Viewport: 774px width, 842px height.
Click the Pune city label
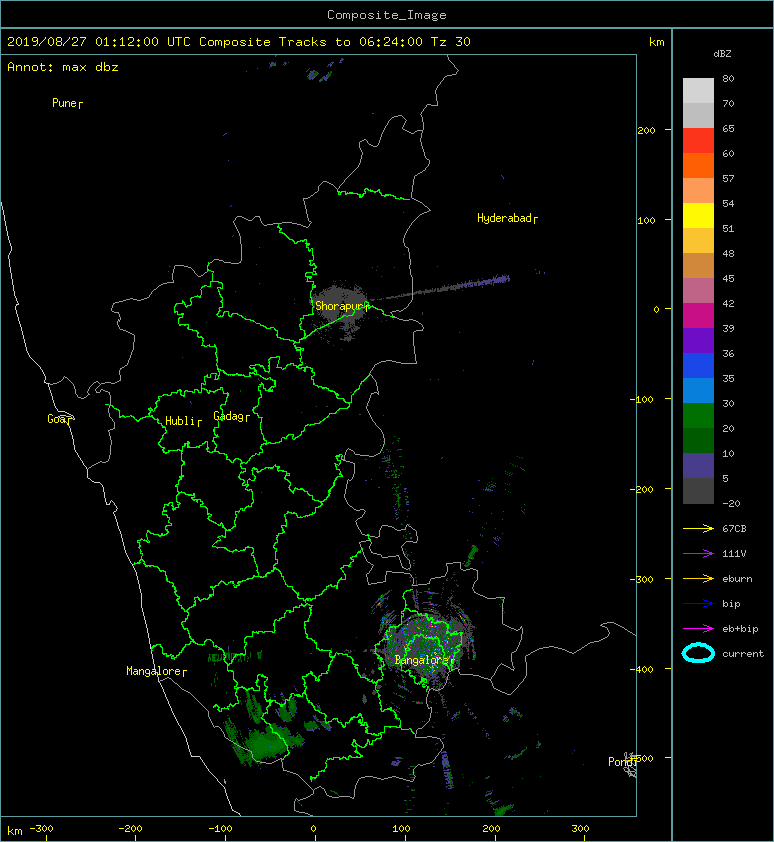click(64, 103)
